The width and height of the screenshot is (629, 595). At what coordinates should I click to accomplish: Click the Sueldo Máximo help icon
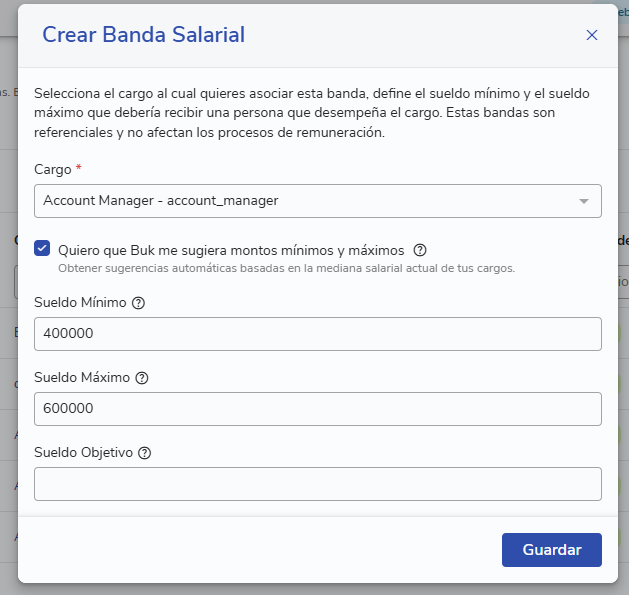coord(142,378)
